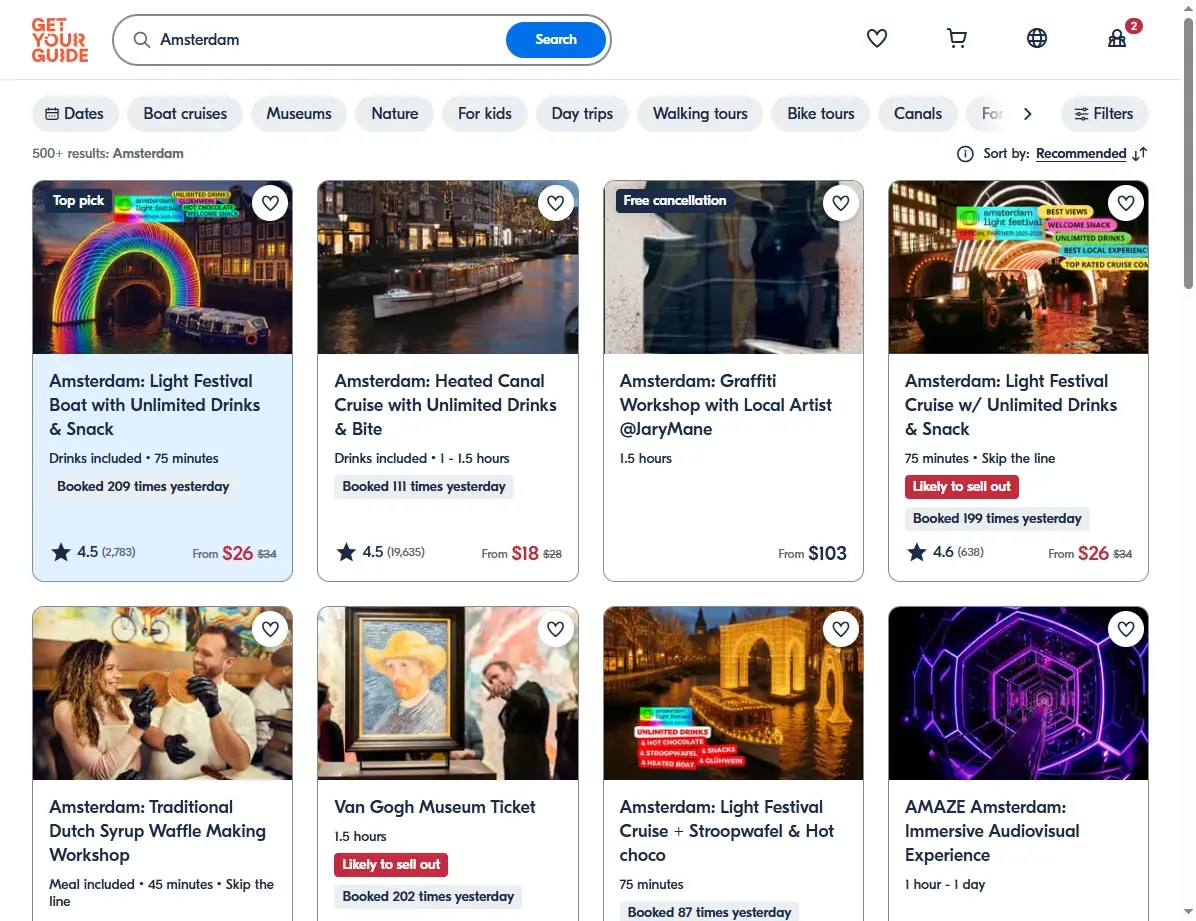This screenshot has width=1196, height=921.
Task: Favorite the Graffiti Workshop card
Action: point(841,203)
